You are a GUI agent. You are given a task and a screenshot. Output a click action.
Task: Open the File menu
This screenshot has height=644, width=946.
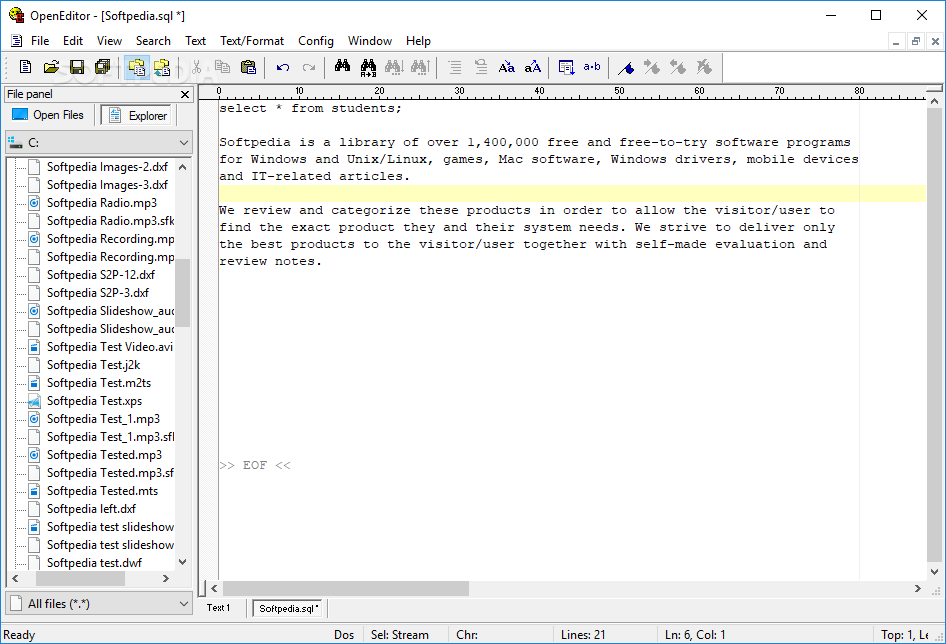click(40, 41)
